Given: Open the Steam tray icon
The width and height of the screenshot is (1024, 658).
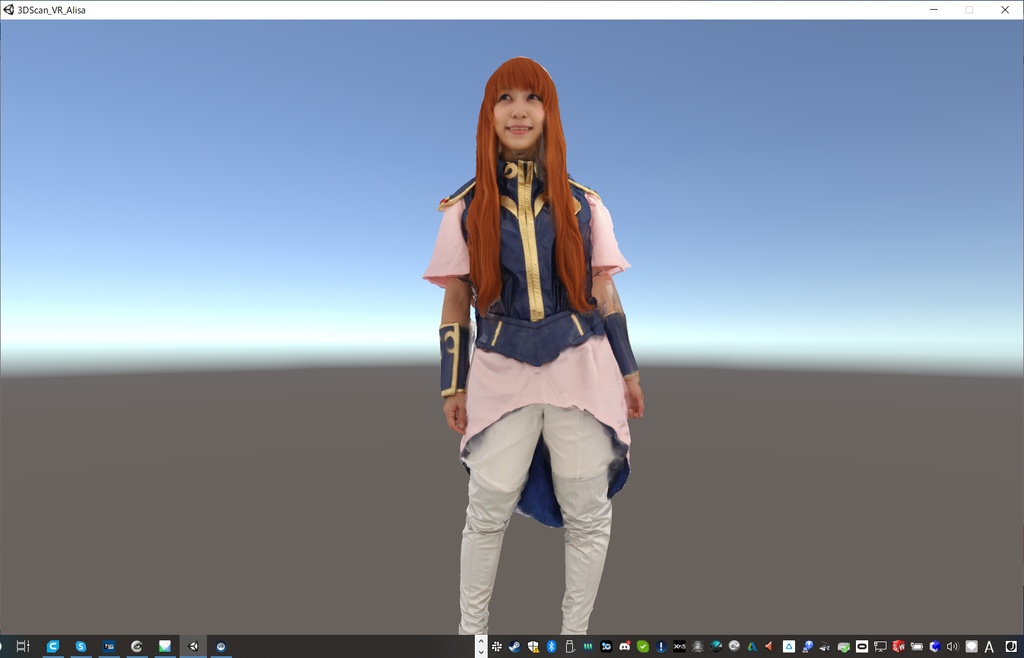Looking at the screenshot, I should (515, 646).
